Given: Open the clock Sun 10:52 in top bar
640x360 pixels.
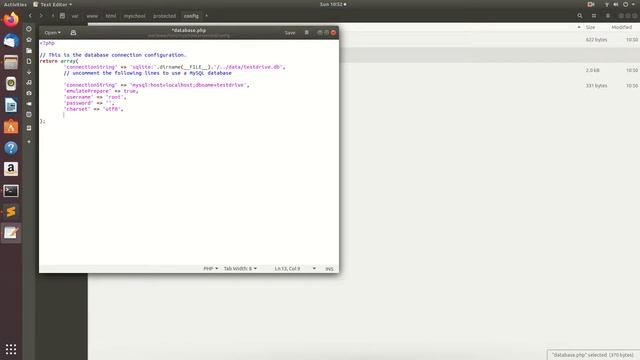Looking at the screenshot, I should point(333,4).
